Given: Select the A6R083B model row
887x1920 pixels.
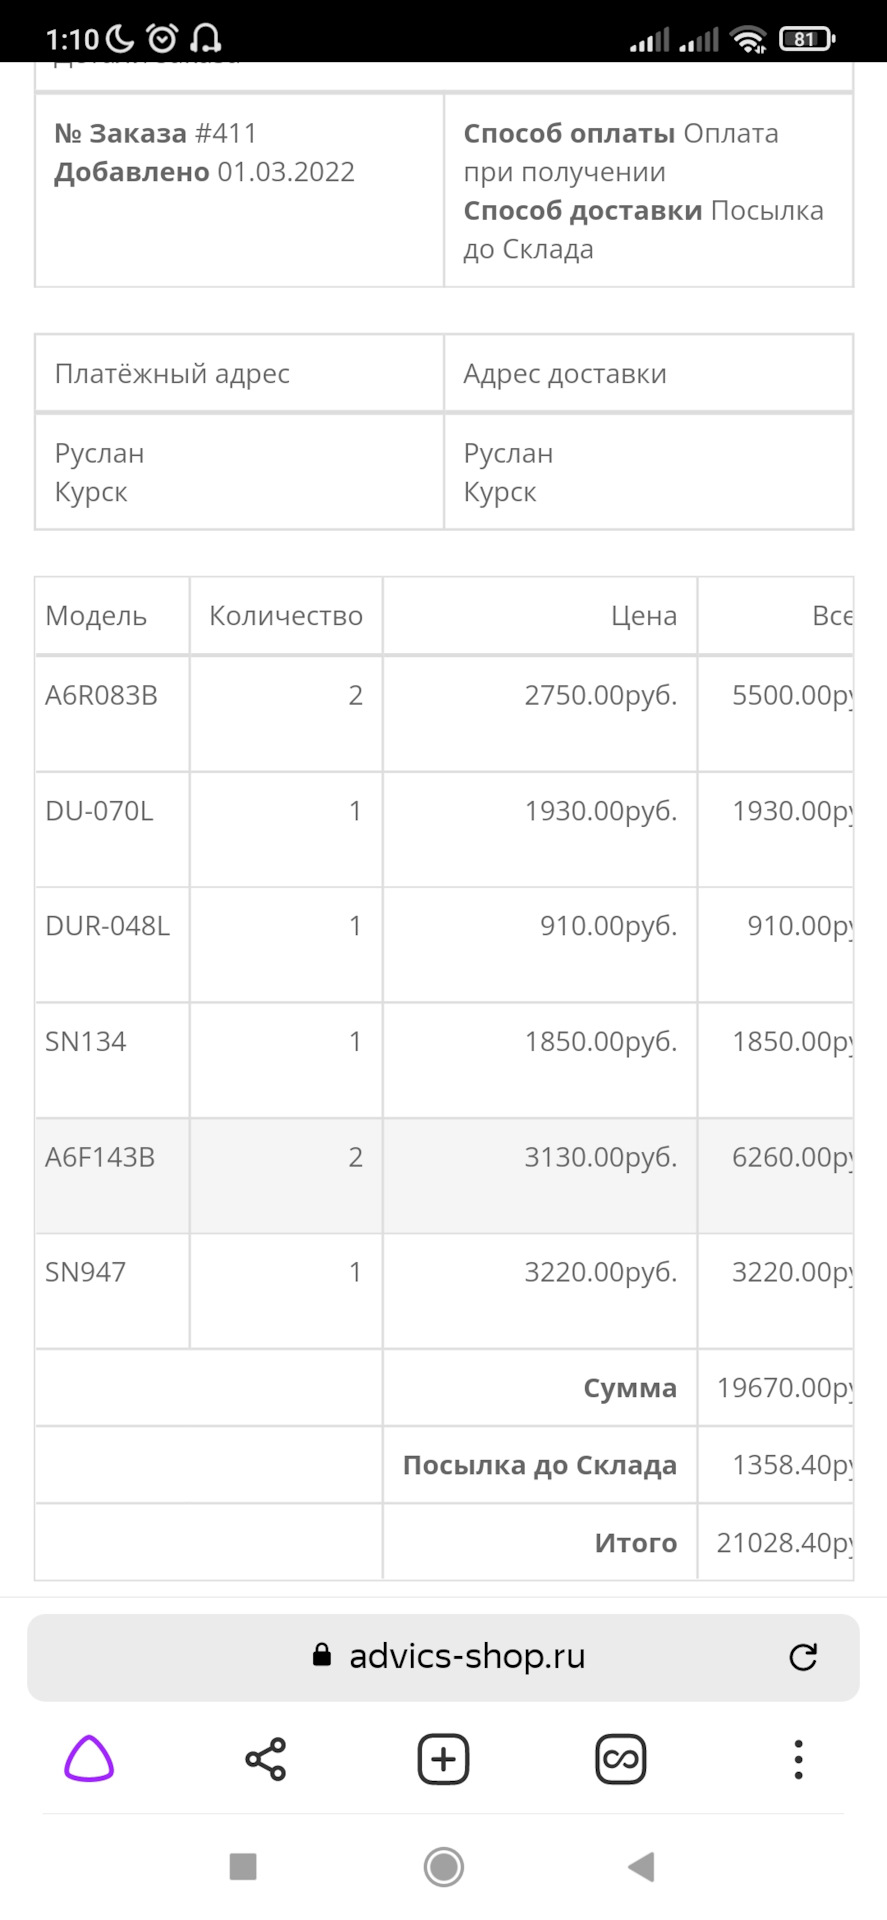Looking at the screenshot, I should pyautogui.click(x=443, y=713).
